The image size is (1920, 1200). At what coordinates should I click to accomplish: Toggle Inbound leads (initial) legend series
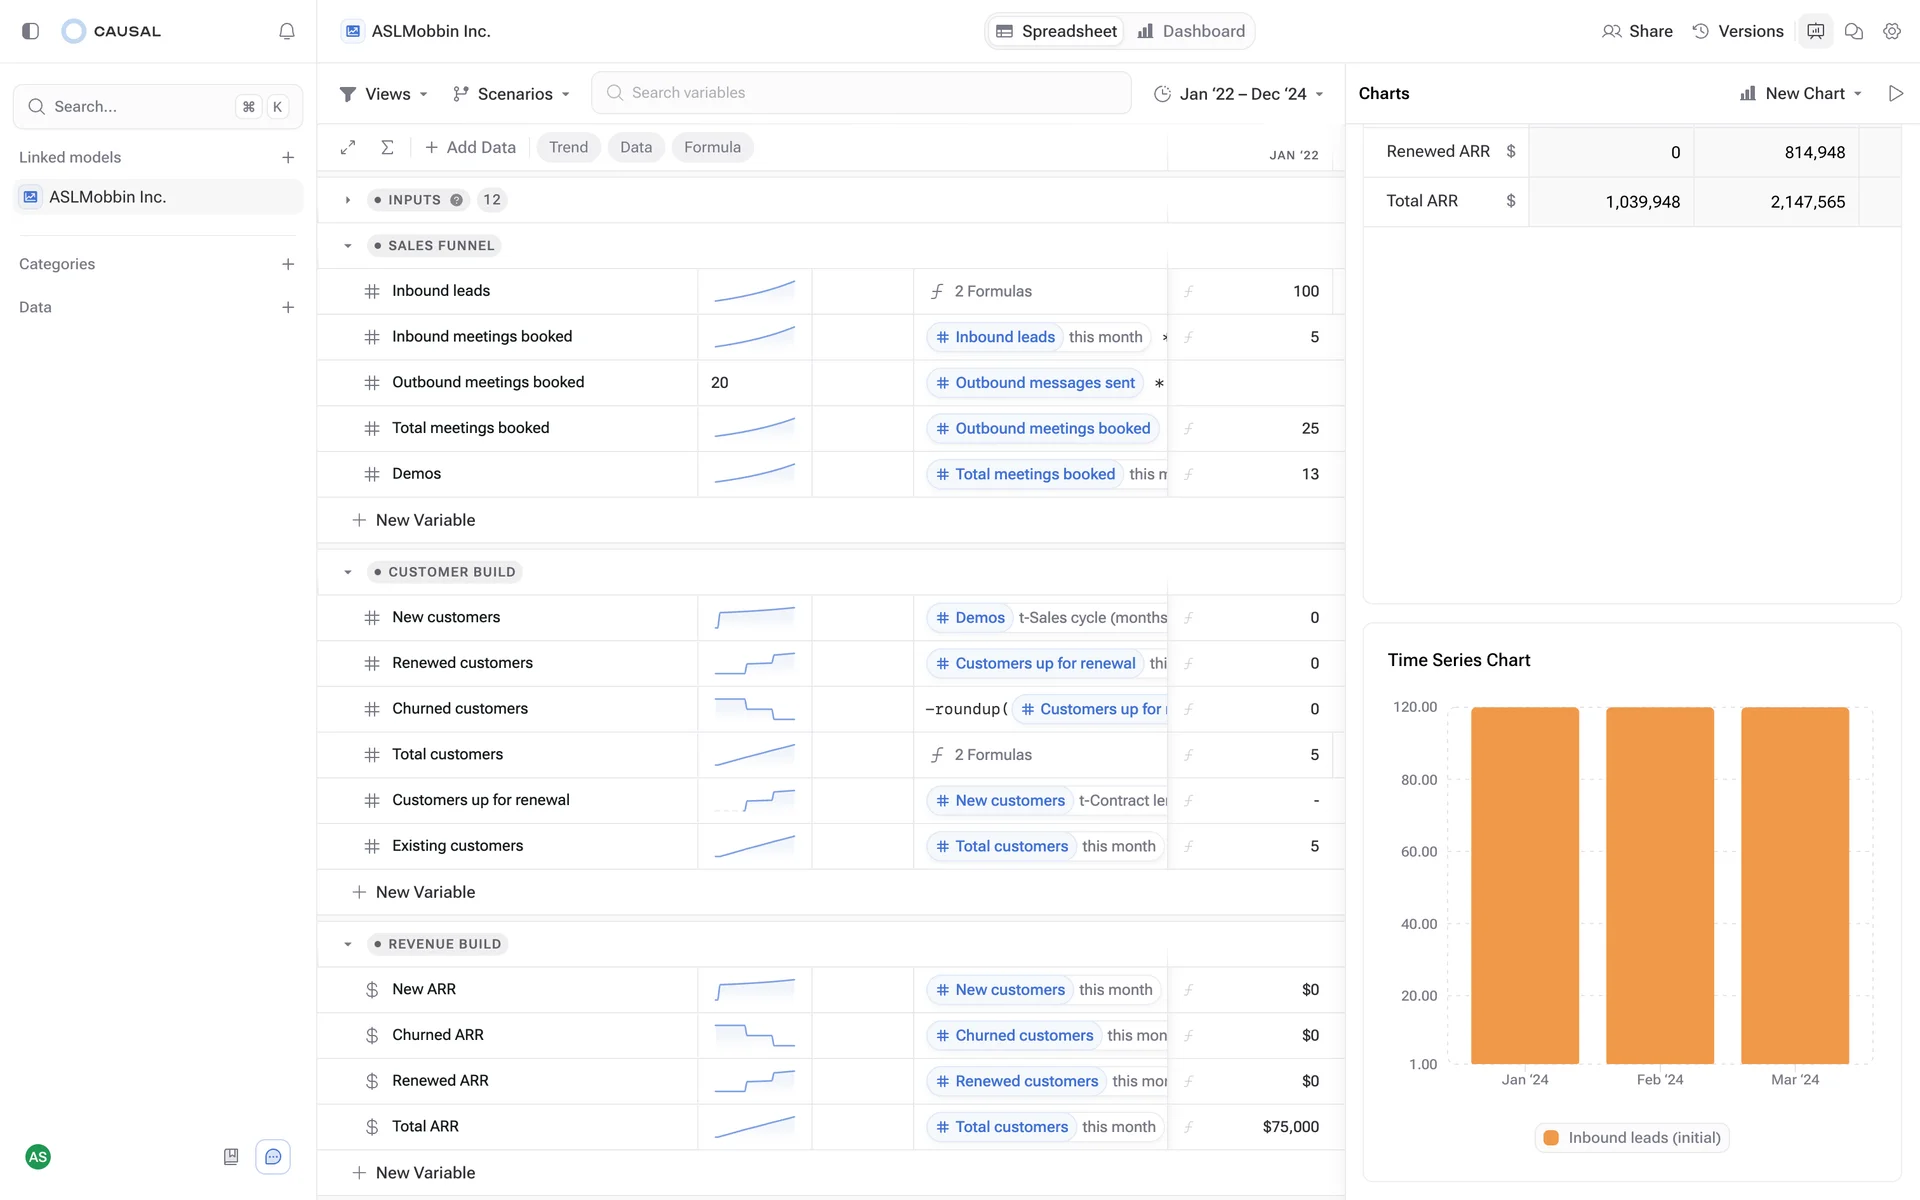point(1632,1138)
